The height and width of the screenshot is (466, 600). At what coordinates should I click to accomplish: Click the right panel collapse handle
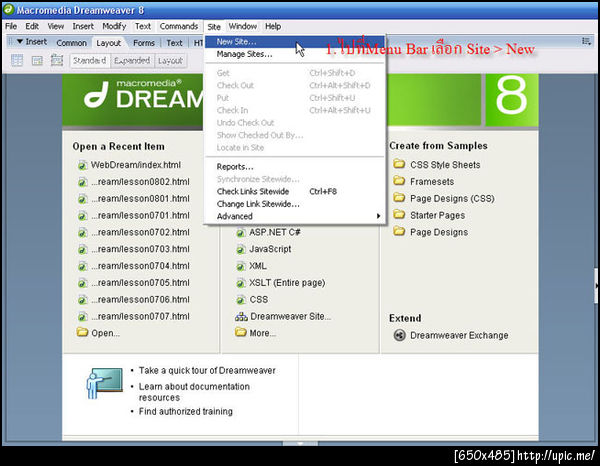click(596, 285)
